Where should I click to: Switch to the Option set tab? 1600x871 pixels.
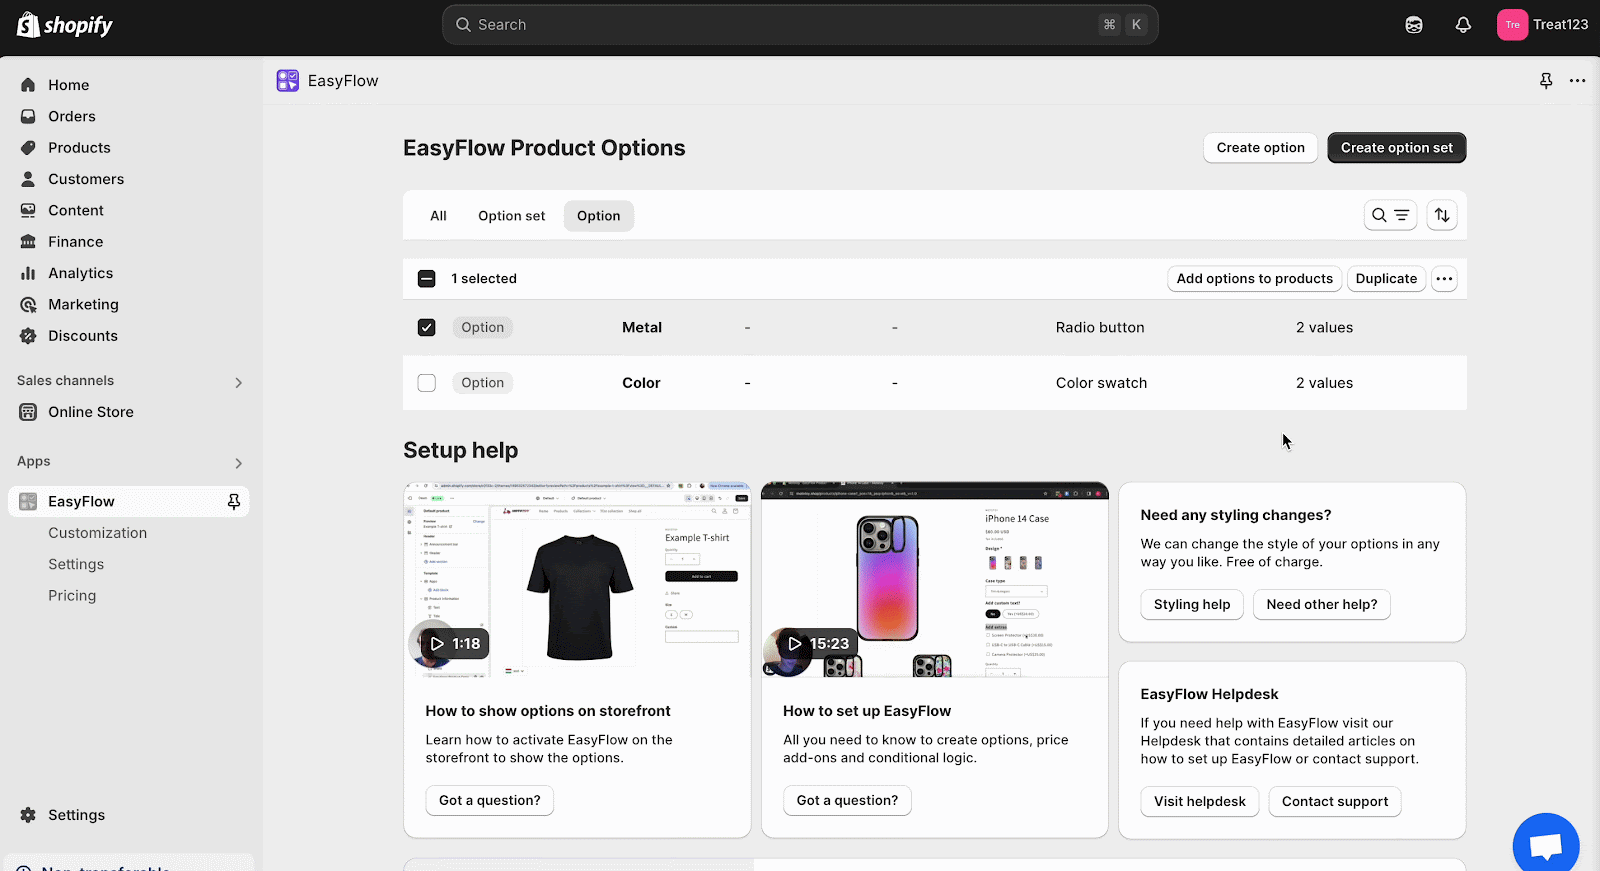click(512, 216)
